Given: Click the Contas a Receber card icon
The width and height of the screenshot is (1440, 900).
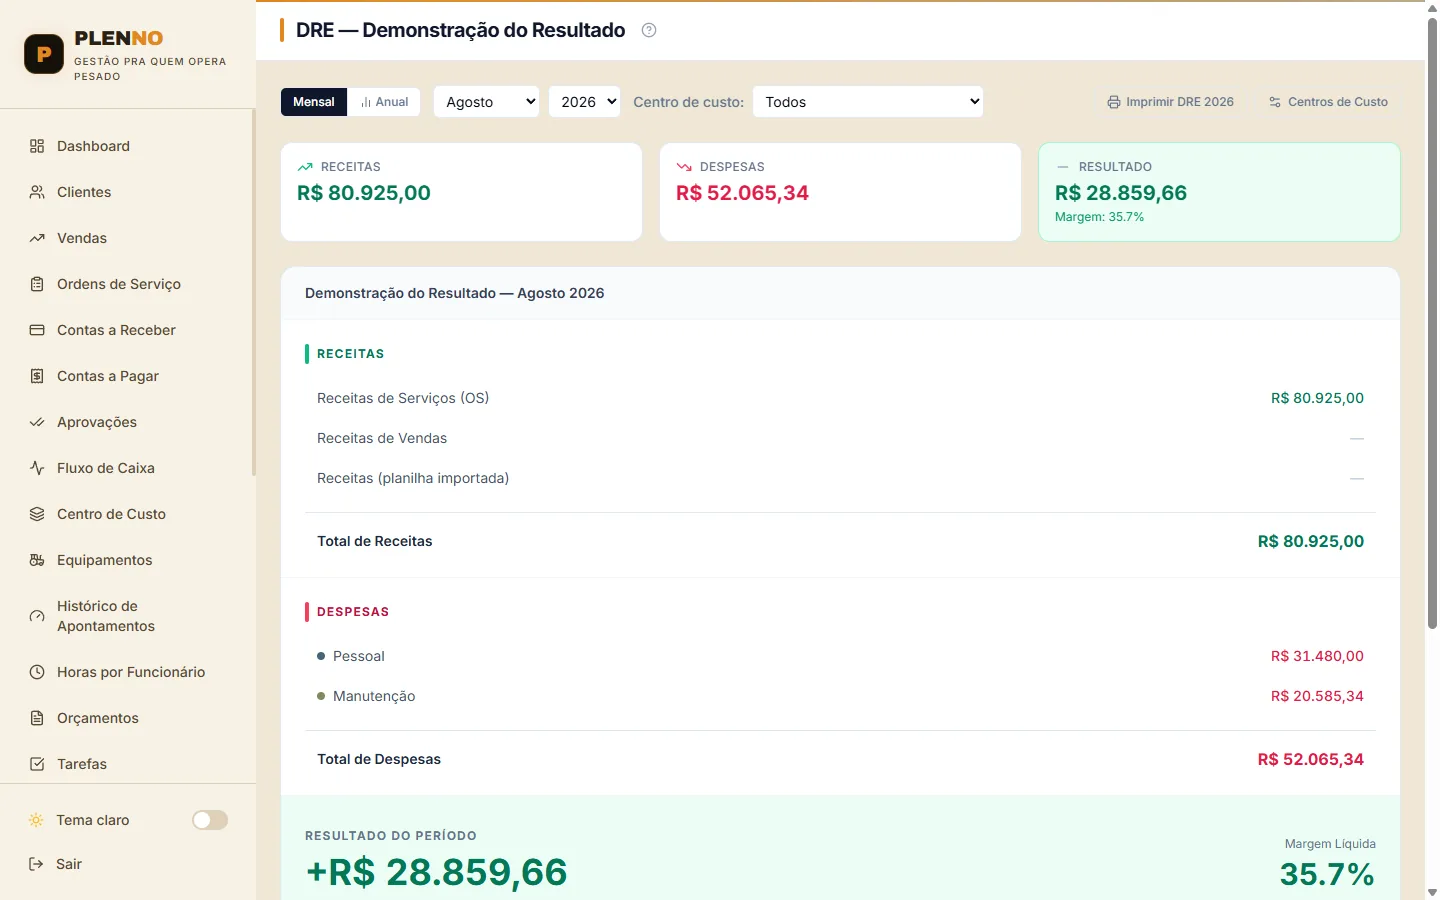Looking at the screenshot, I should pyautogui.click(x=37, y=330).
